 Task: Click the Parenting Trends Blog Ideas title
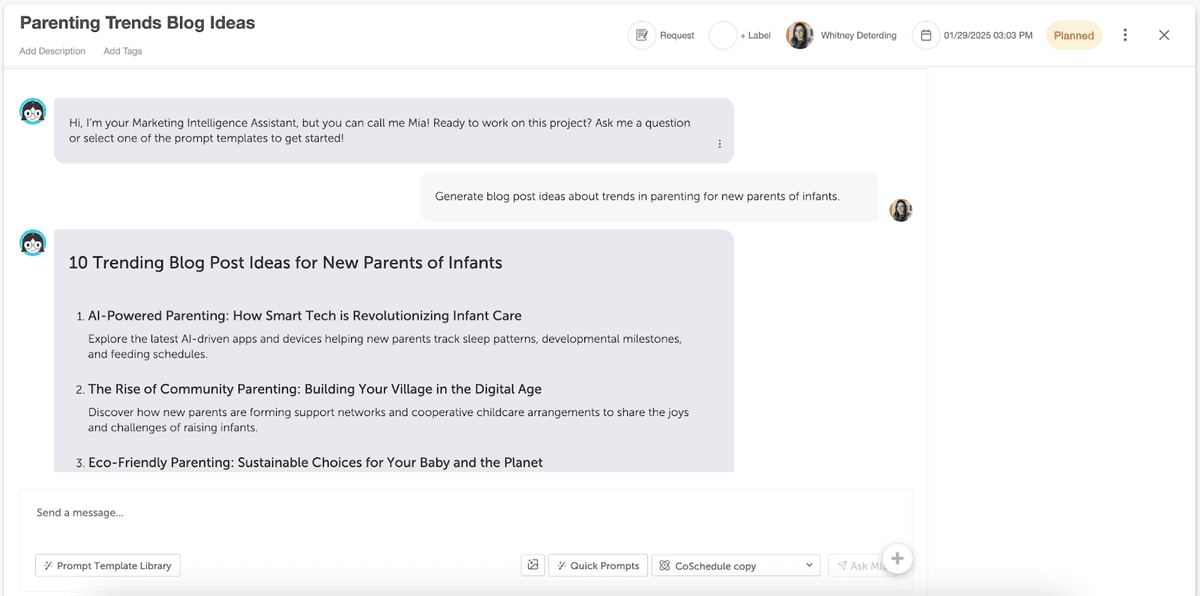137,23
